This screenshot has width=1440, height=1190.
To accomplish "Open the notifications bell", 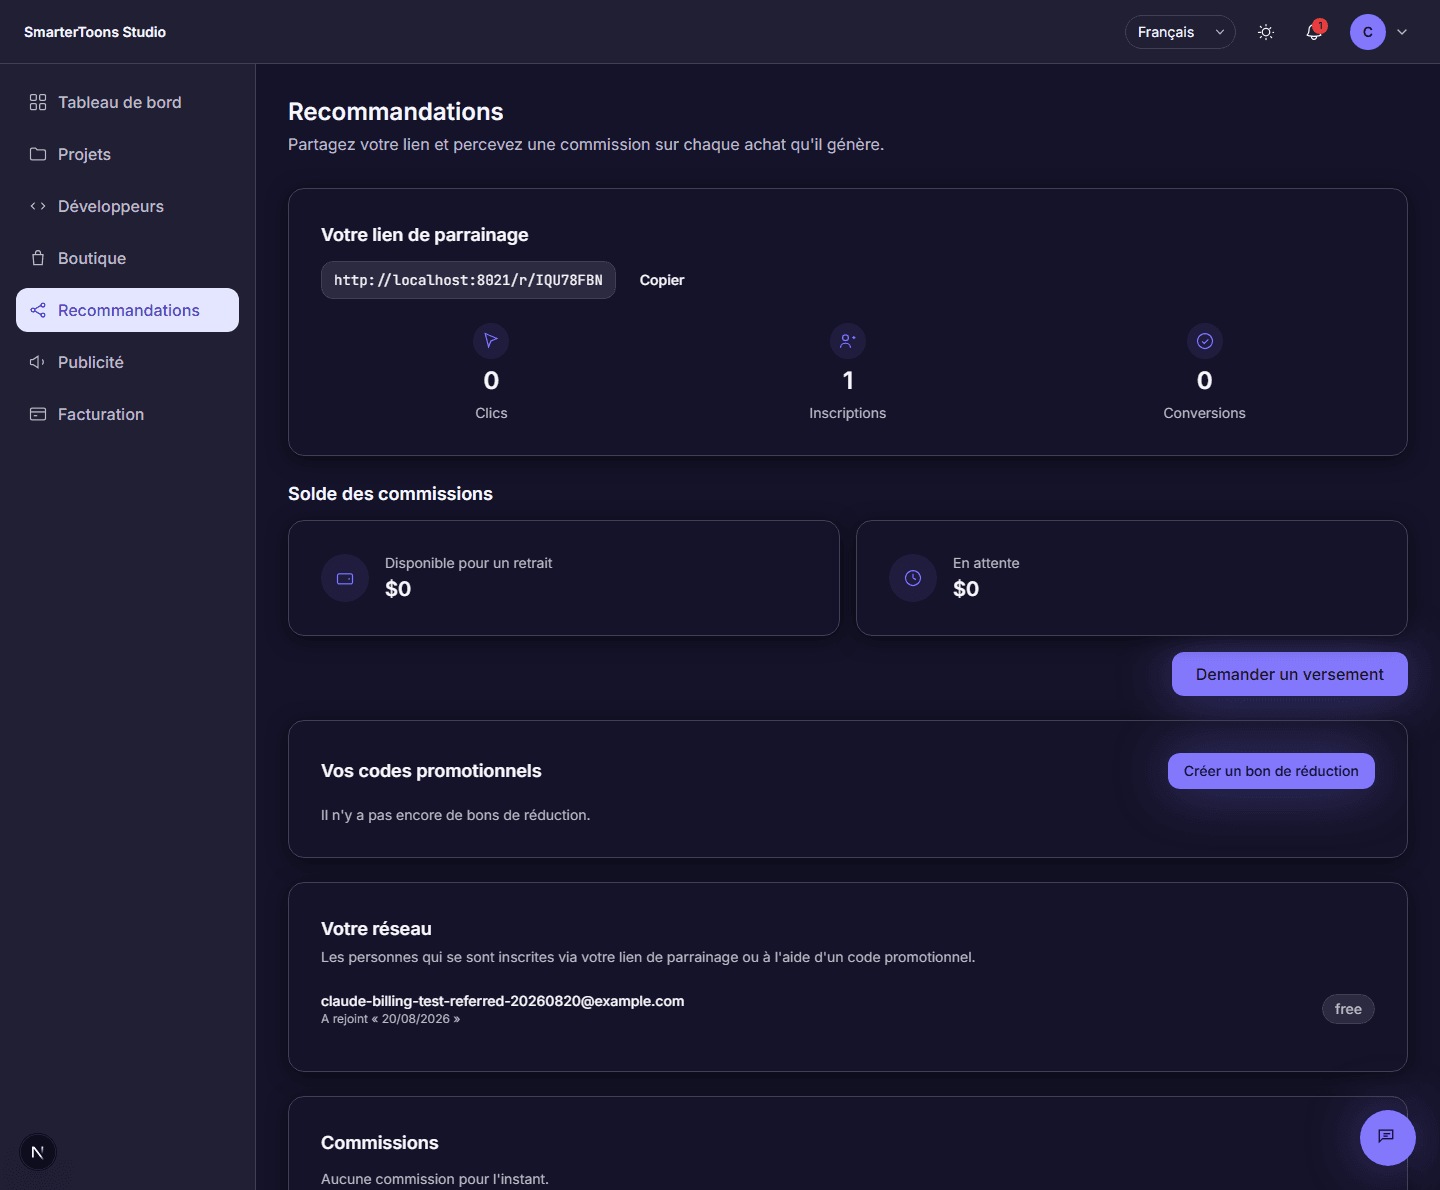I will tap(1314, 32).
